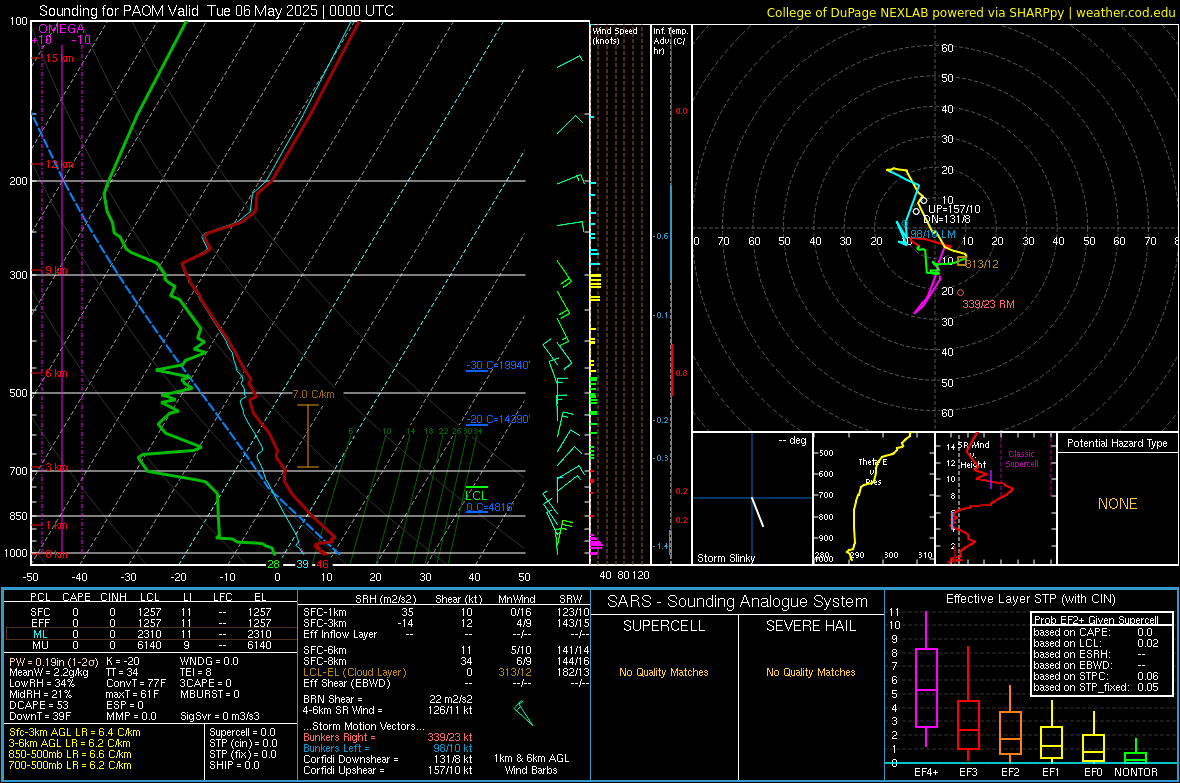Image resolution: width=1180 pixels, height=783 pixels.
Task: Click the 'Eff Shear (EBWD)' row
Action: pyautogui.click(x=446, y=684)
